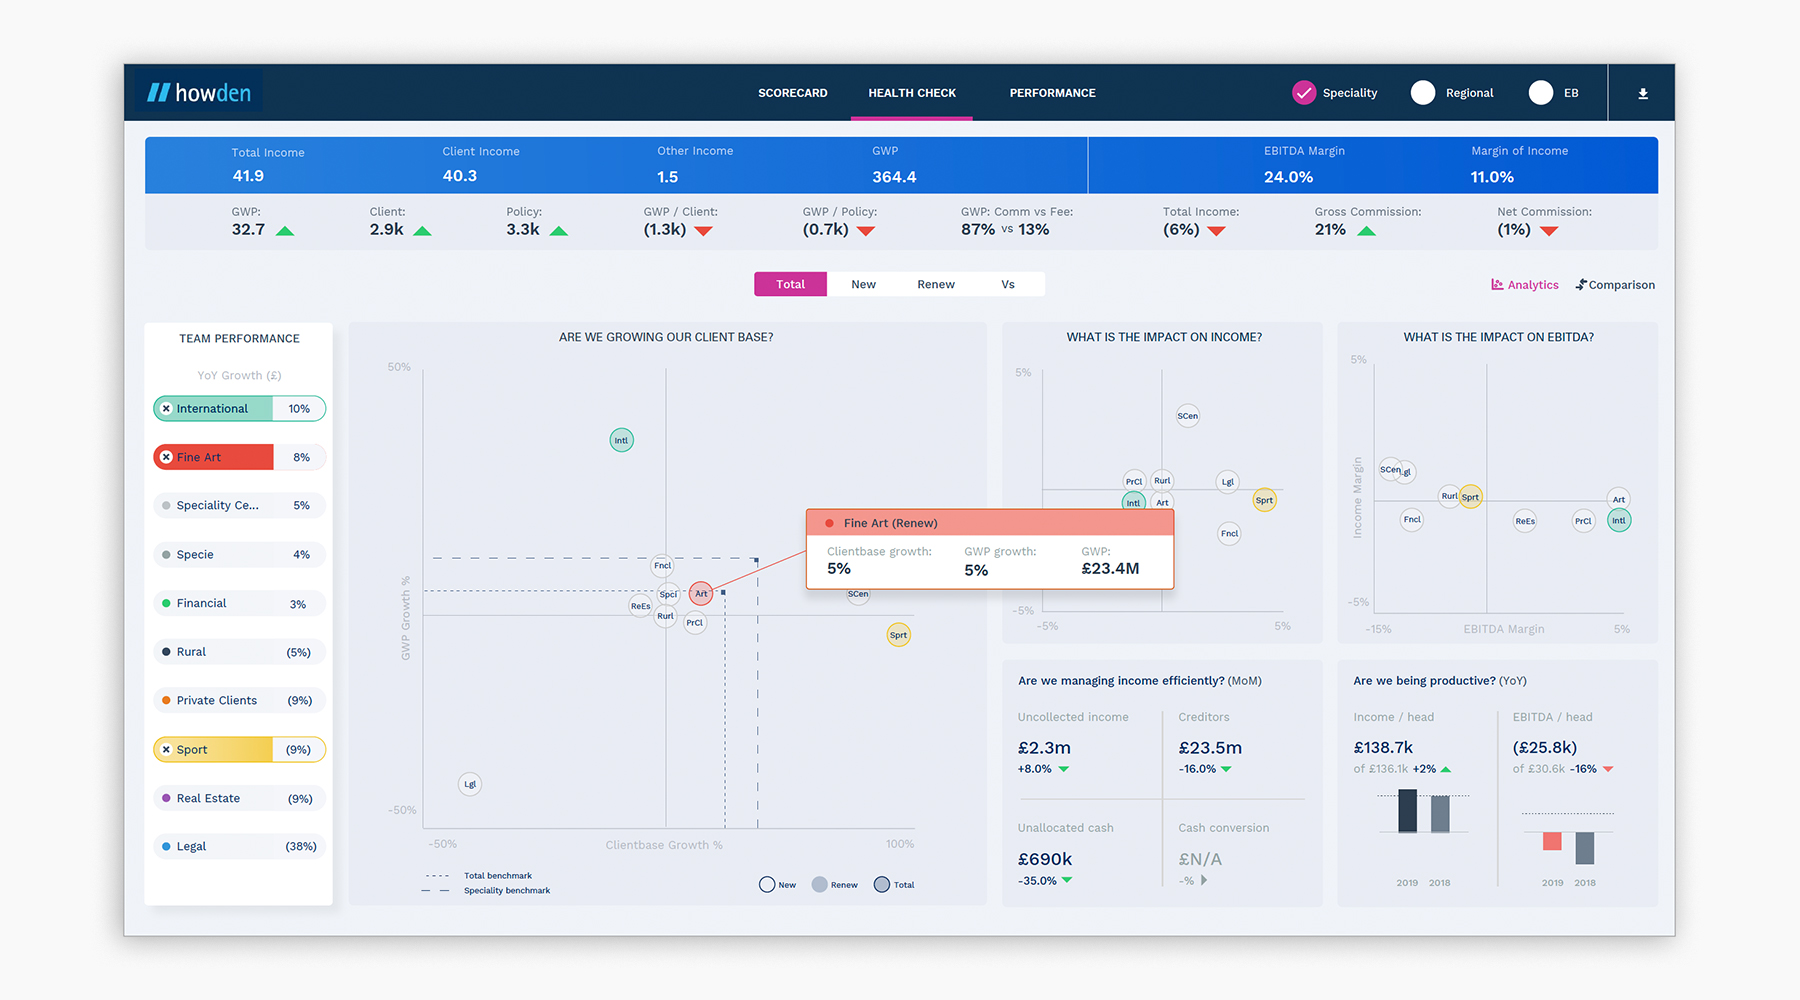Click the SCen bubble in income impact chart
Viewport: 1800px width, 1000px height.
click(x=1188, y=416)
